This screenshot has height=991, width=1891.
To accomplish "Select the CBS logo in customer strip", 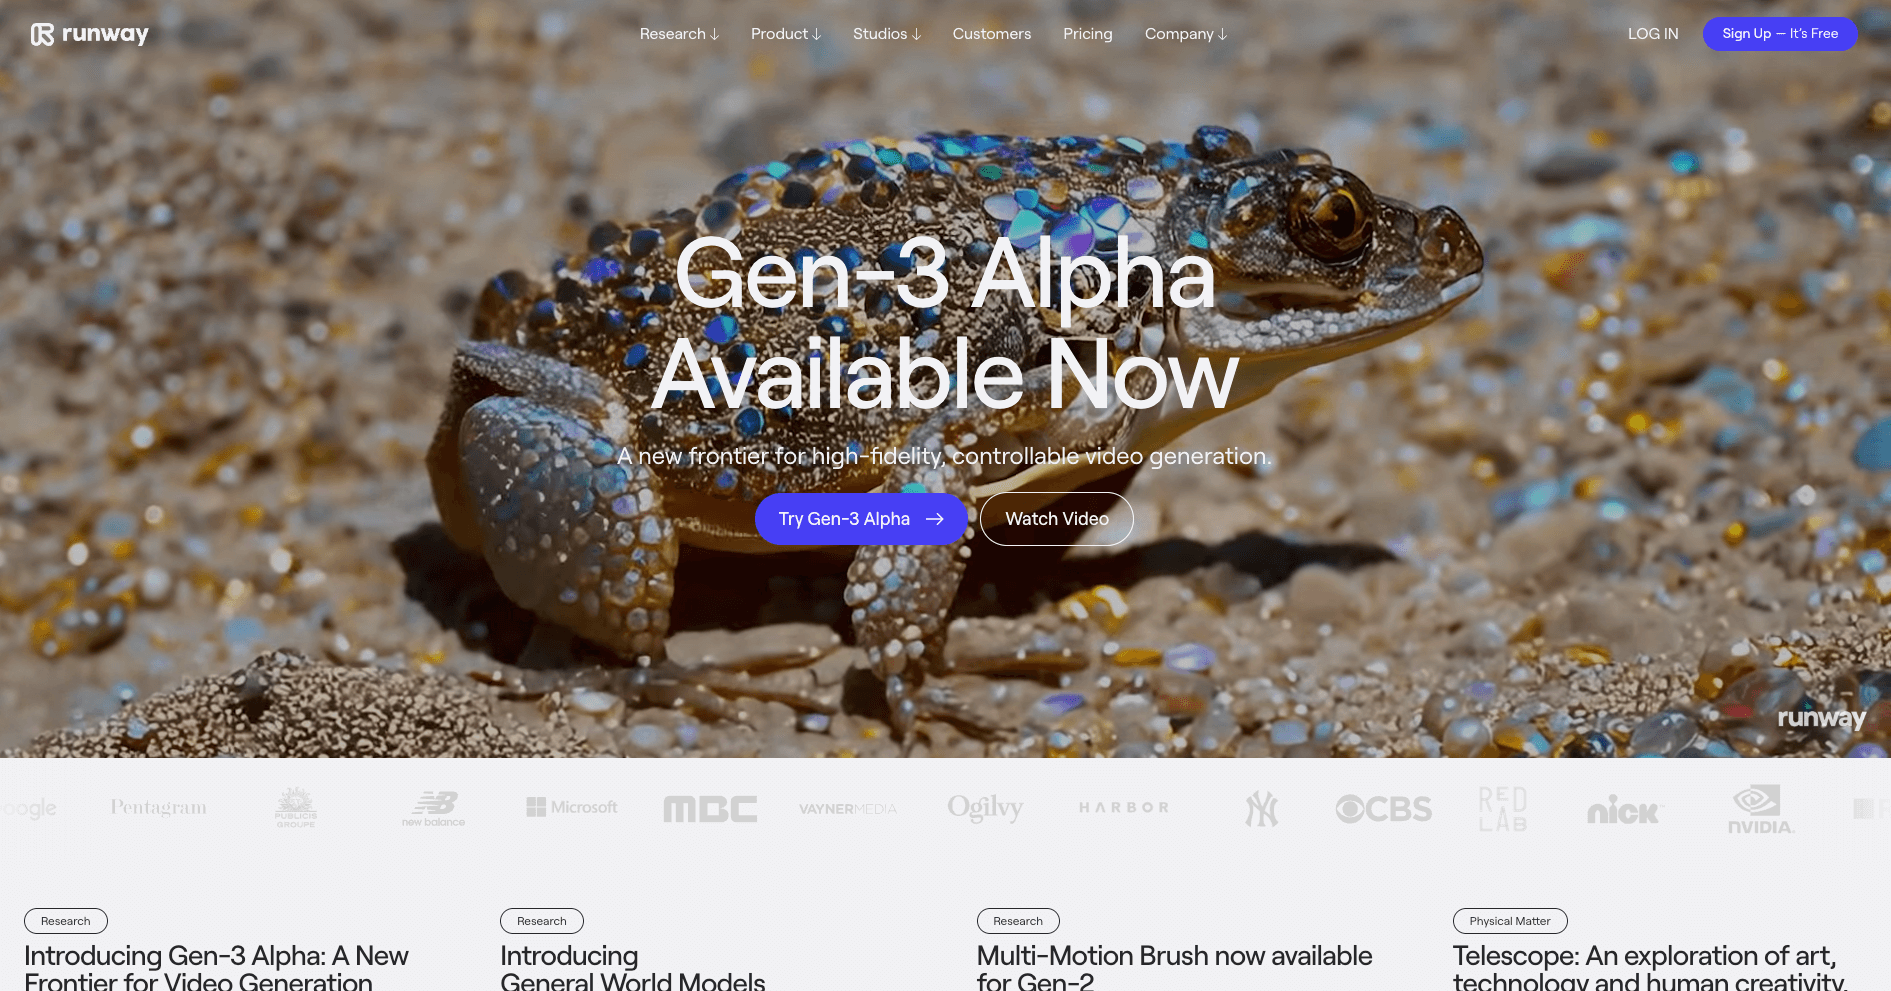I will click(1384, 809).
